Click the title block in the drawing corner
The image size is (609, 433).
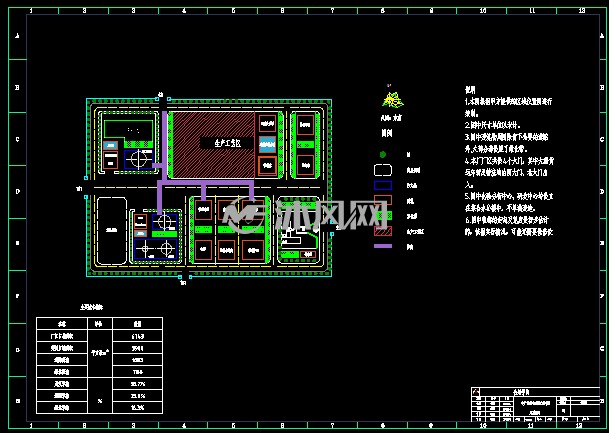coord(536,404)
